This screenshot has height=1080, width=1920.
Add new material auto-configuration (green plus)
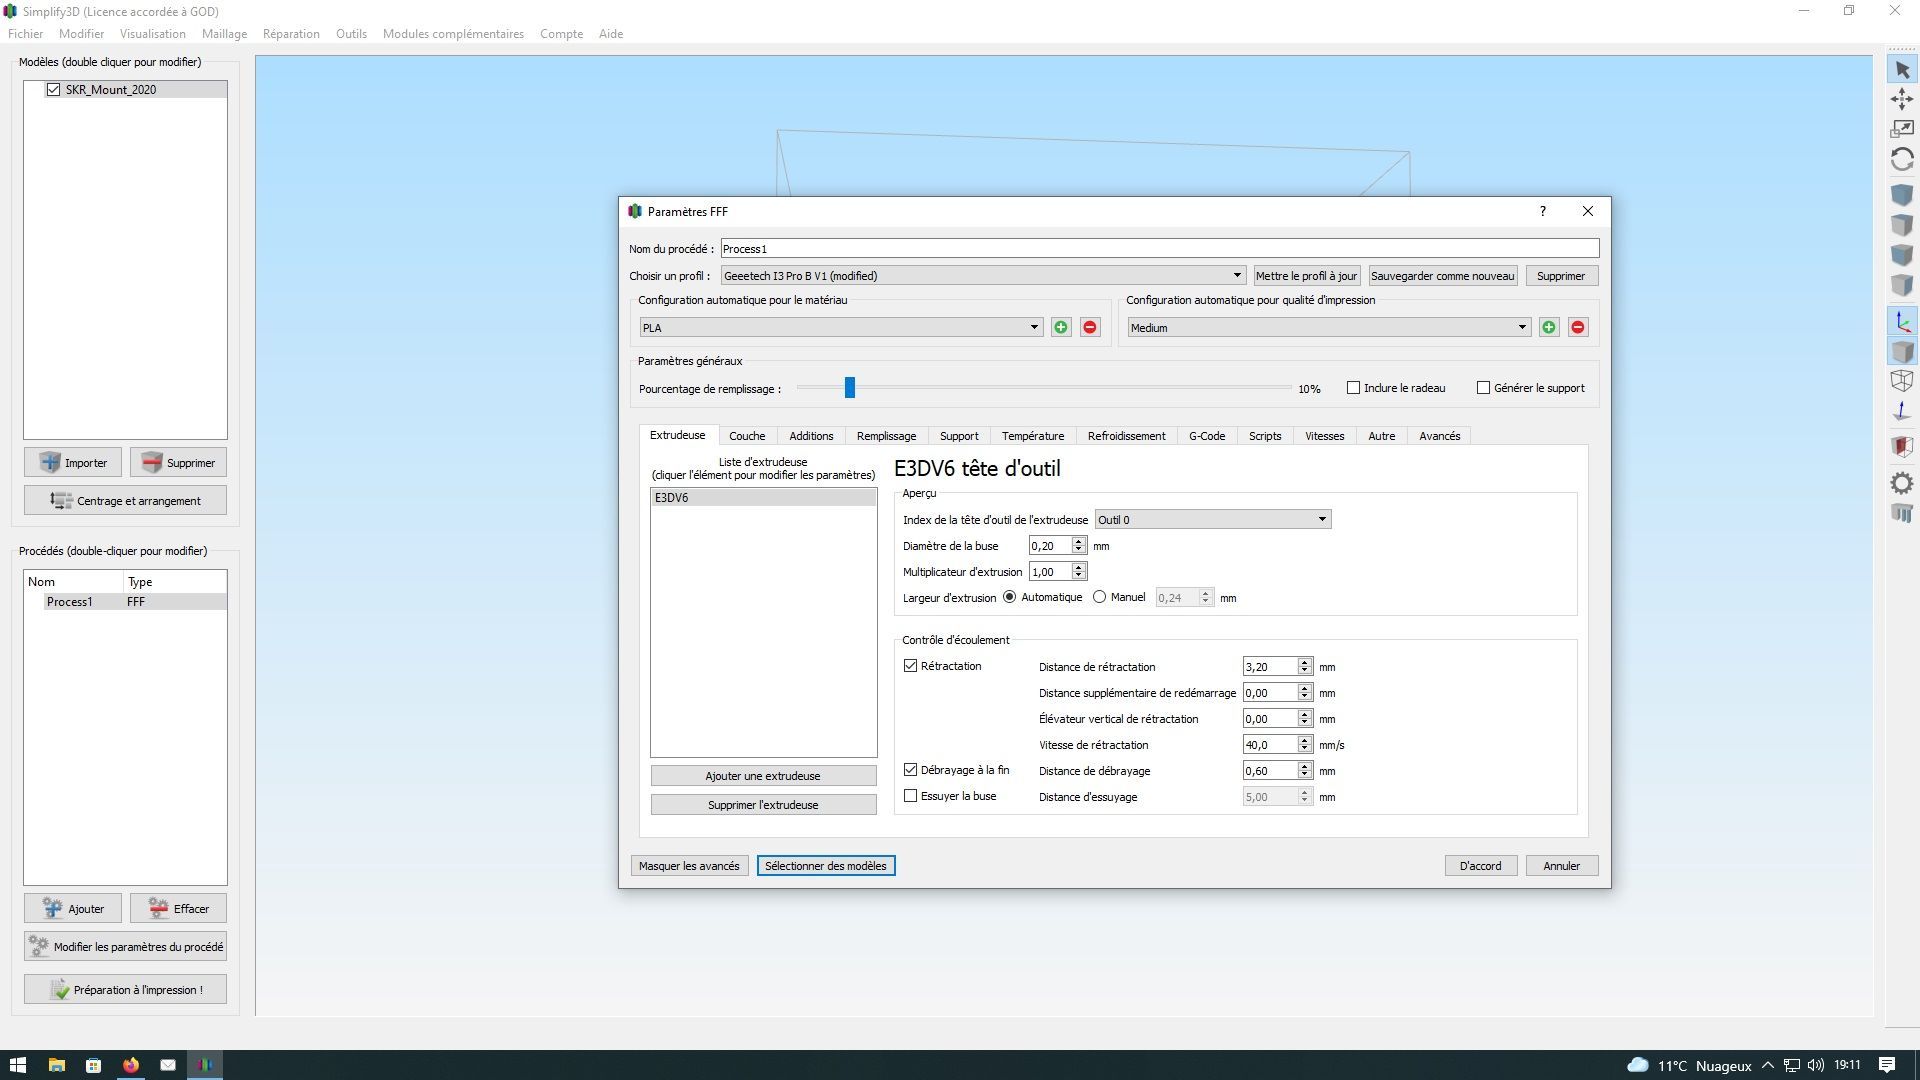coord(1061,328)
